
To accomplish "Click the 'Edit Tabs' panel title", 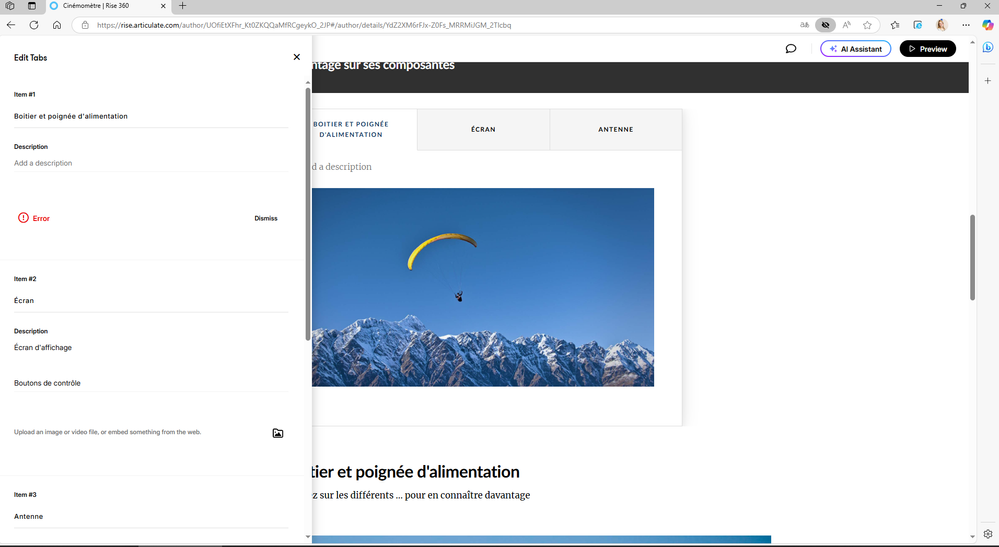I will [31, 57].
